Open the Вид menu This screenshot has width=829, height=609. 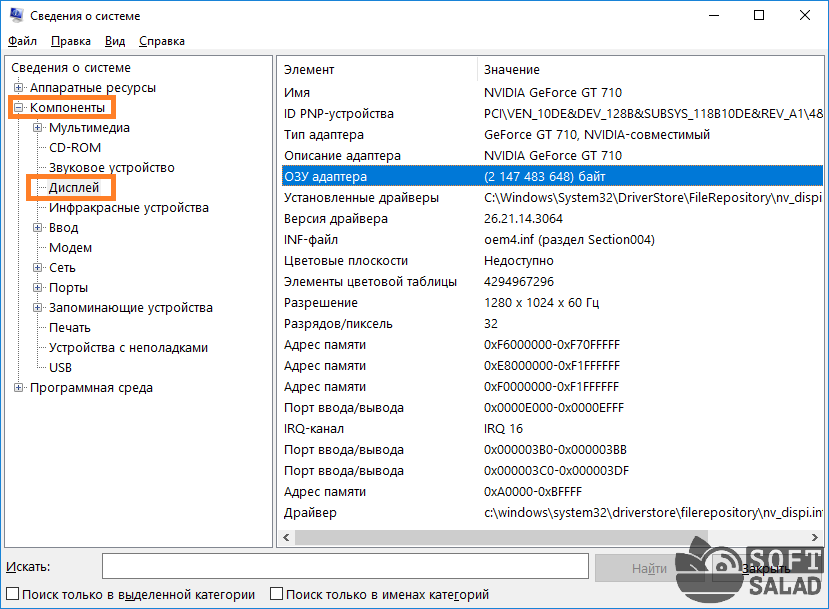pyautogui.click(x=115, y=41)
